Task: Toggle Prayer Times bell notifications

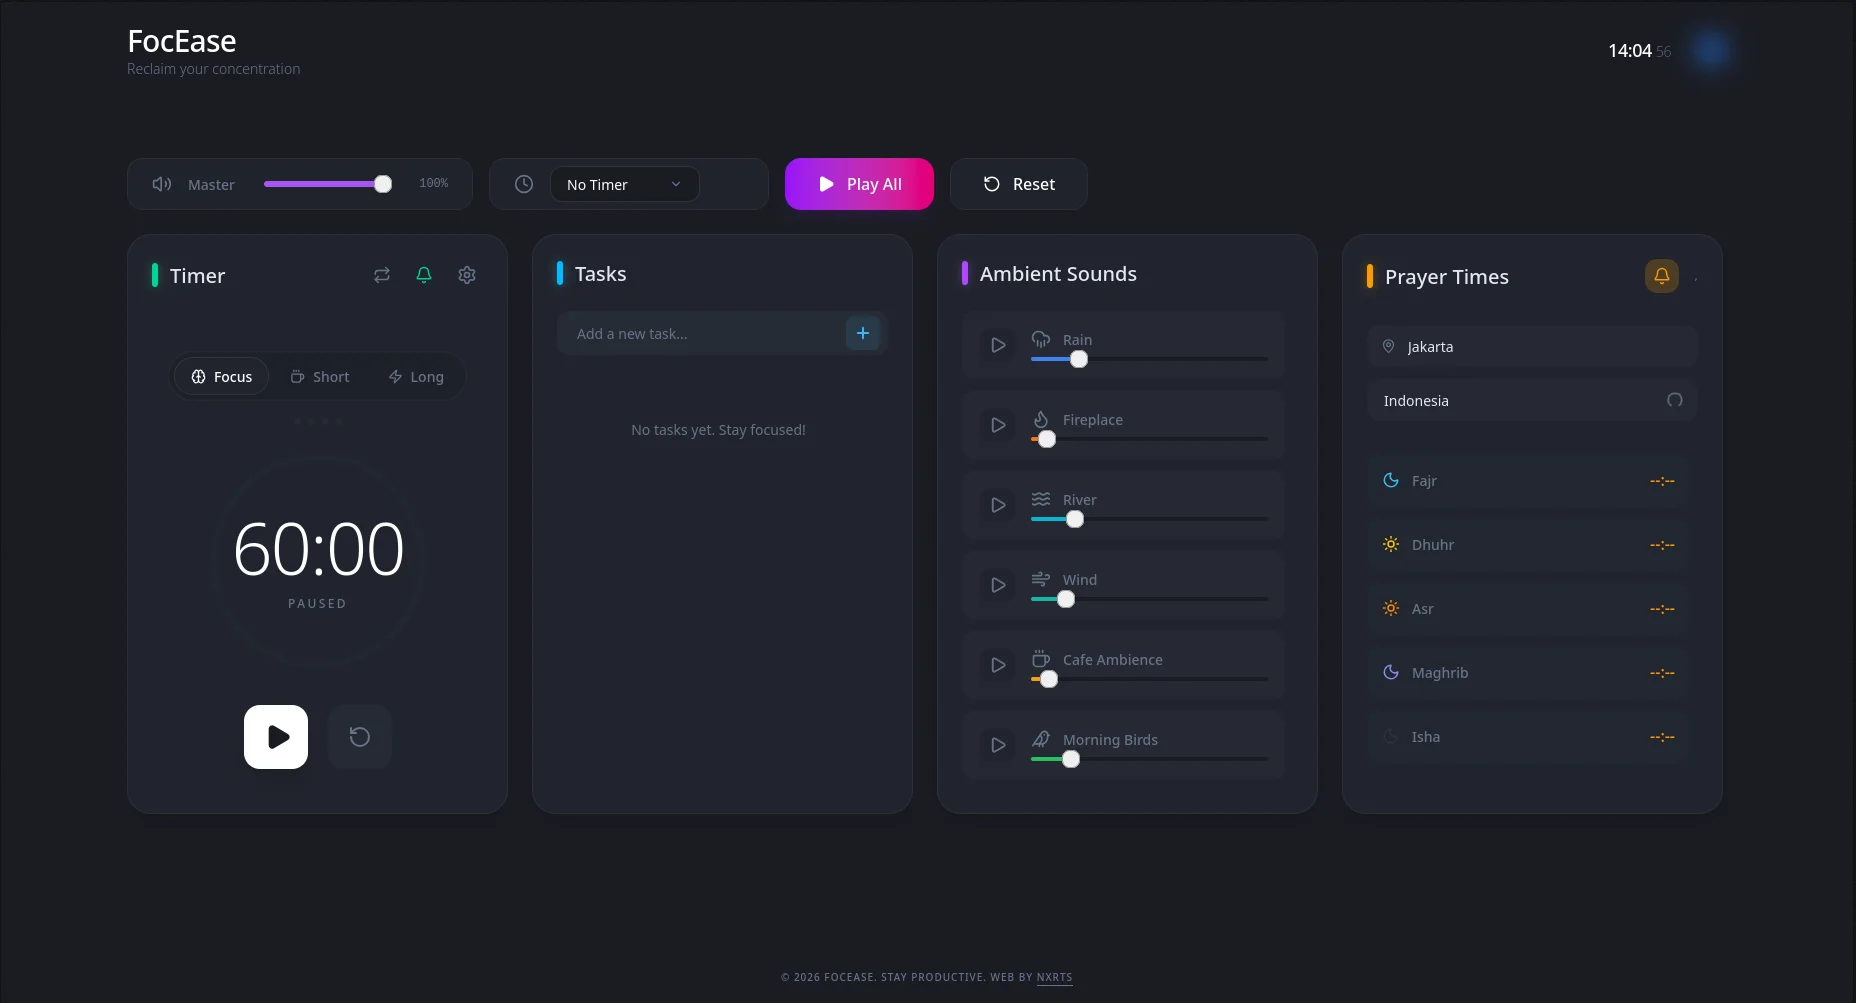Action: tap(1662, 276)
